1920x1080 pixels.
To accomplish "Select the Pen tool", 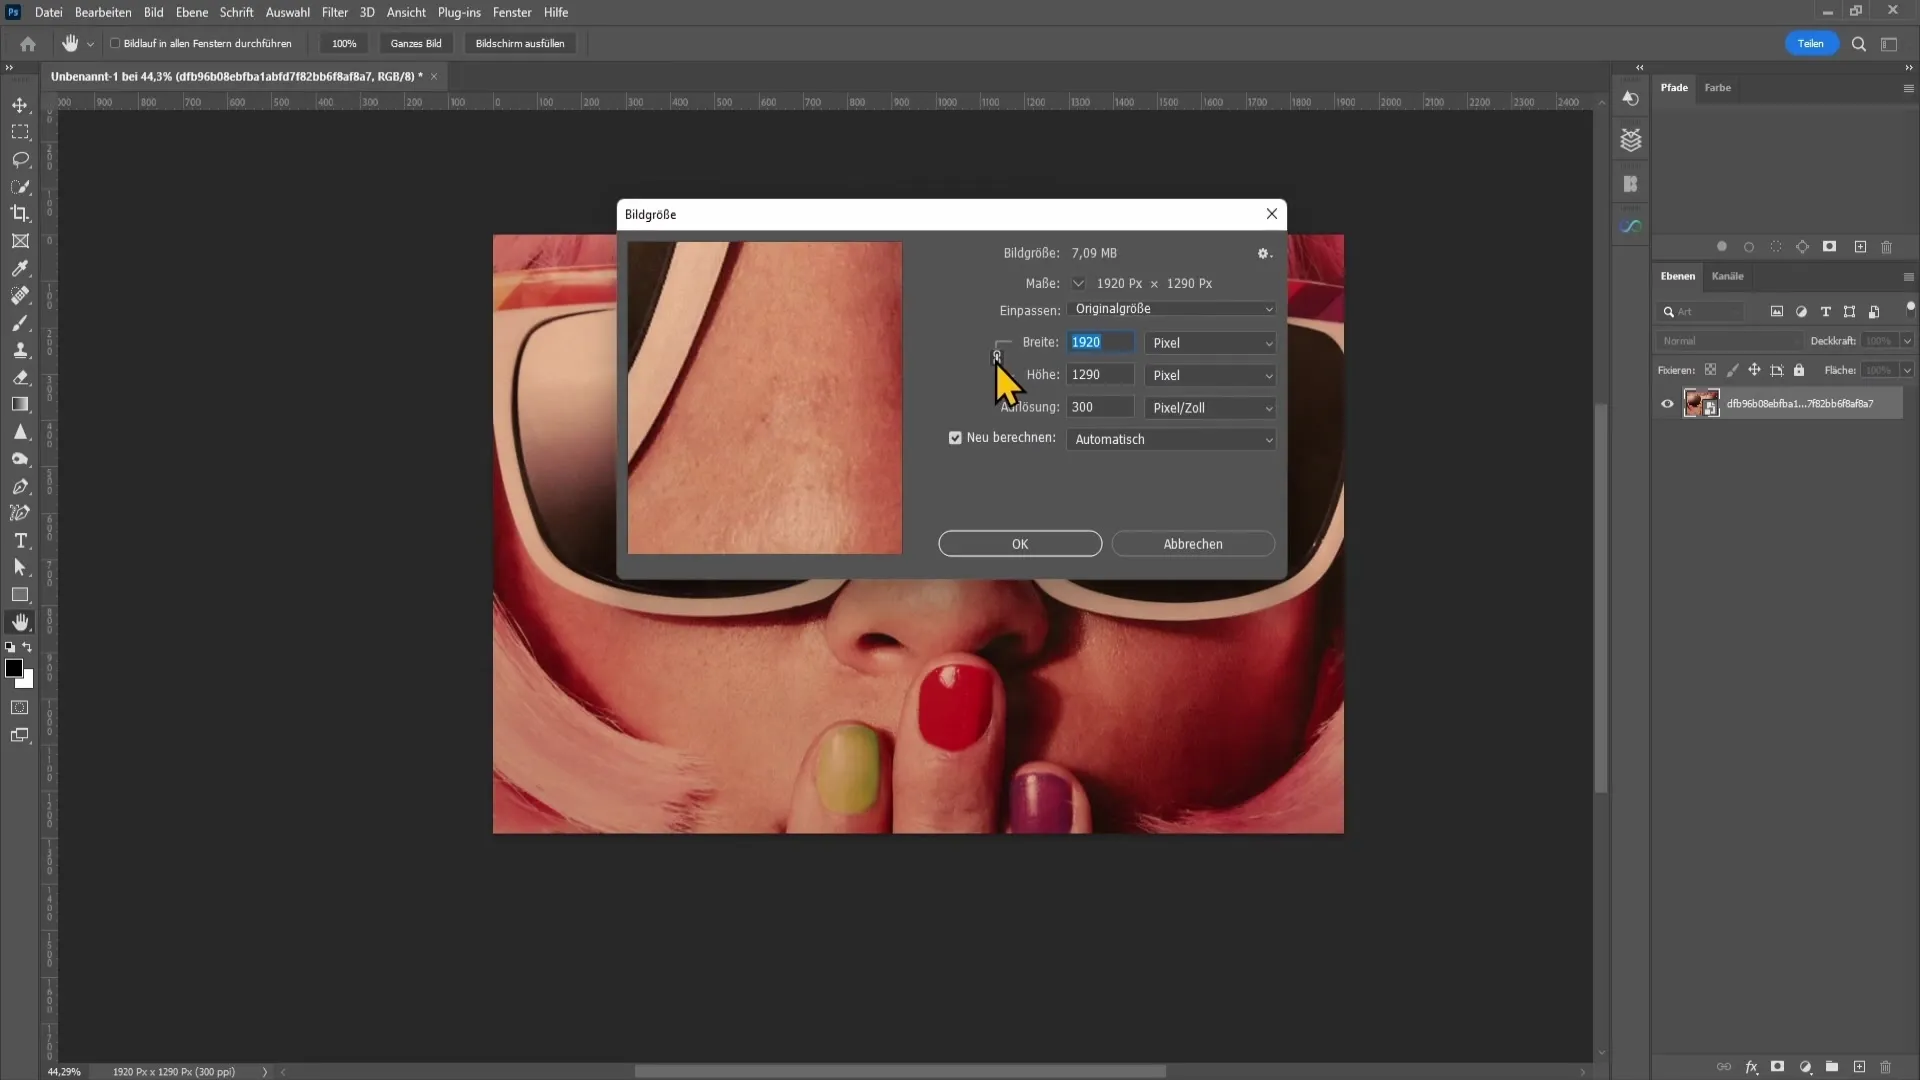I will (20, 486).
